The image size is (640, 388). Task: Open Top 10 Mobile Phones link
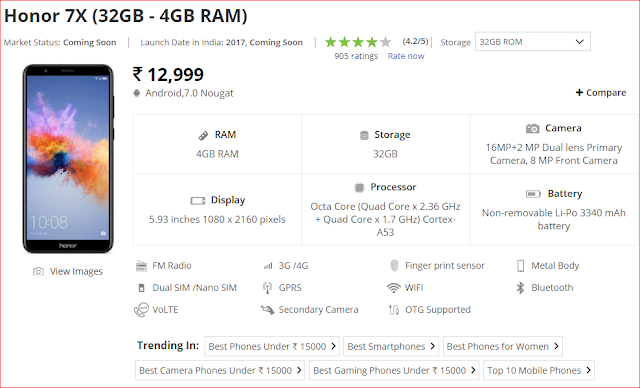pos(539,370)
